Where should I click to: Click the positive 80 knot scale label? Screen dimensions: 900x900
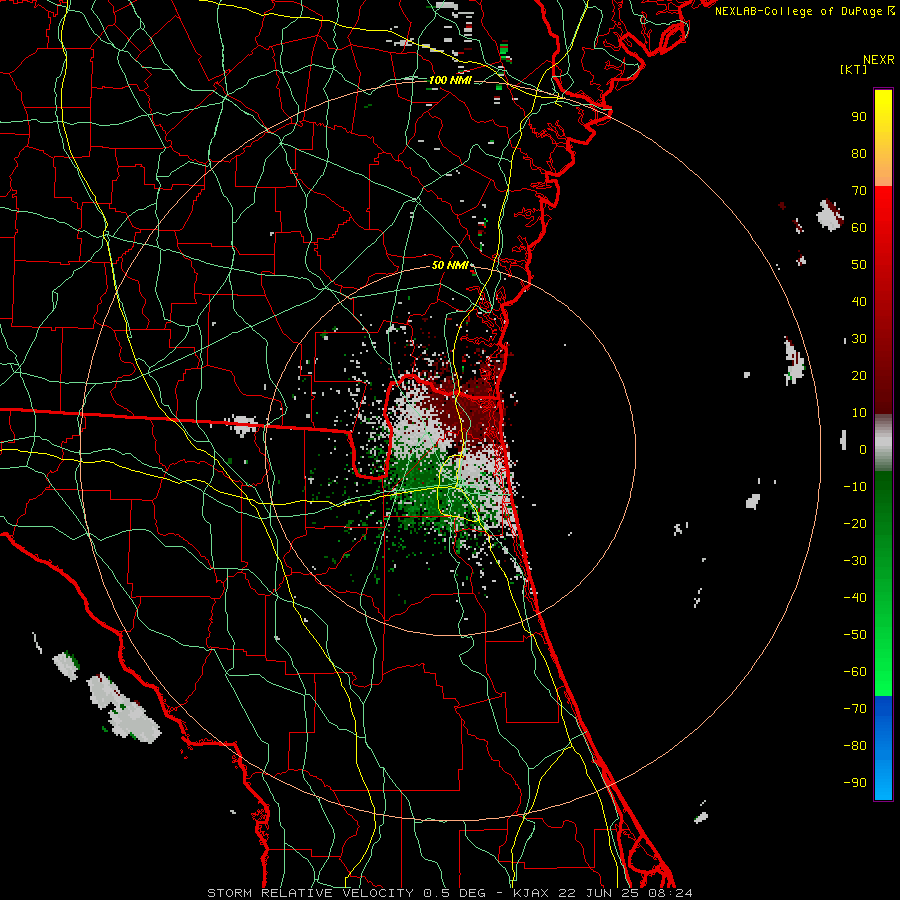click(x=859, y=154)
